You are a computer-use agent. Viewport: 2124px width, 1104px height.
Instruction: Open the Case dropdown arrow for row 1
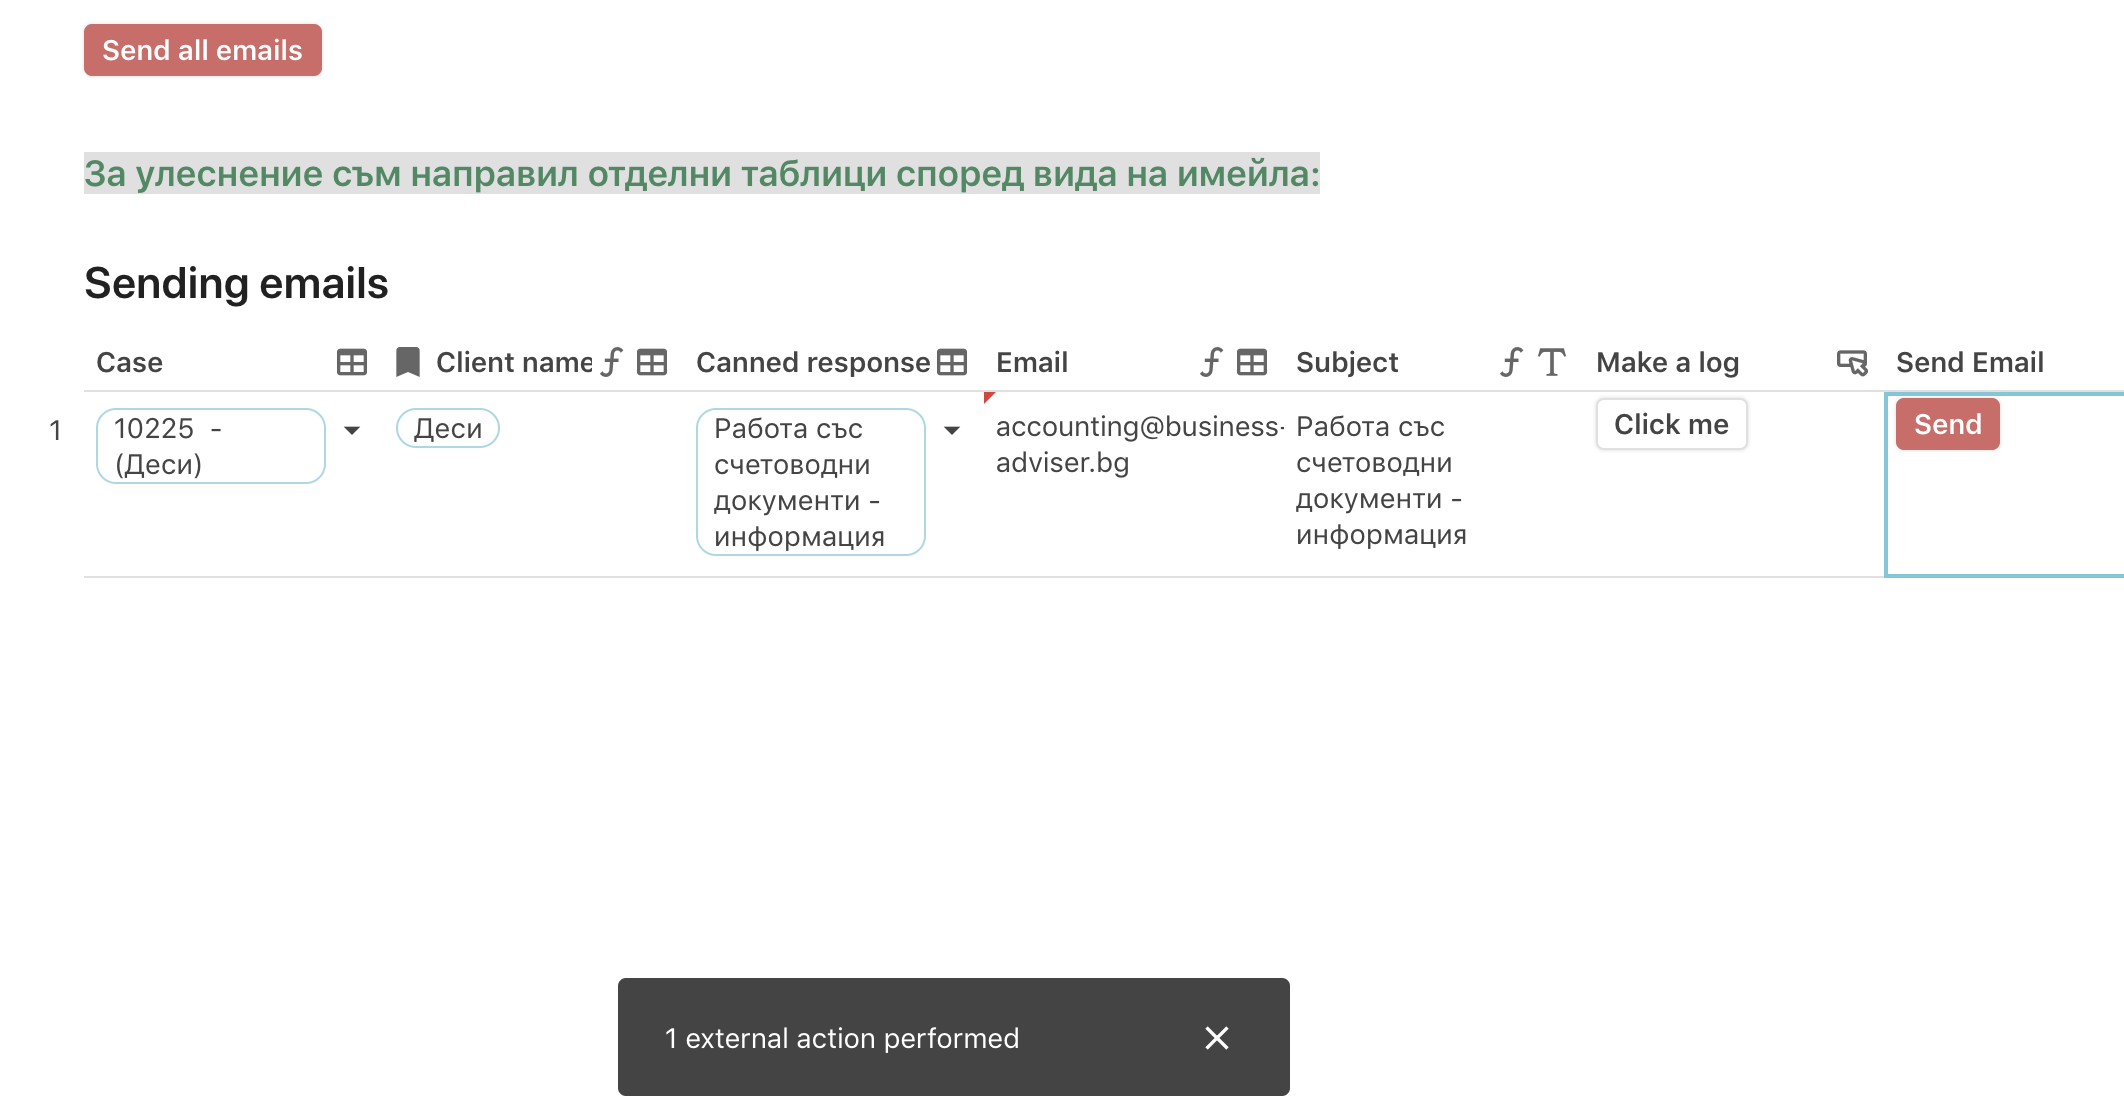click(x=352, y=430)
